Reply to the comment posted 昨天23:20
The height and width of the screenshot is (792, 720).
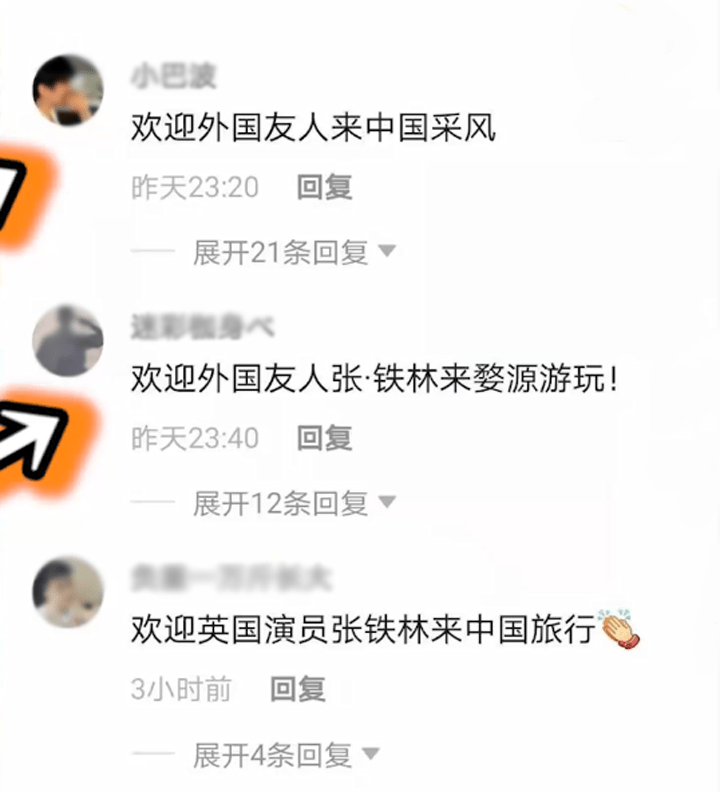tap(324, 187)
